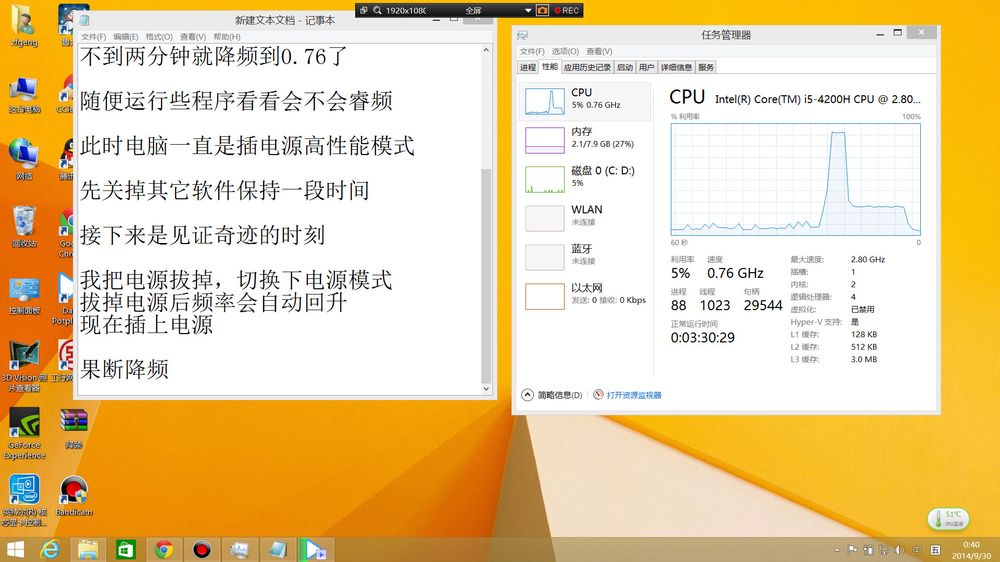Click the Notepad vertical scrollbar thumb
This screenshot has height=562, width=1000.
coord(486,274)
